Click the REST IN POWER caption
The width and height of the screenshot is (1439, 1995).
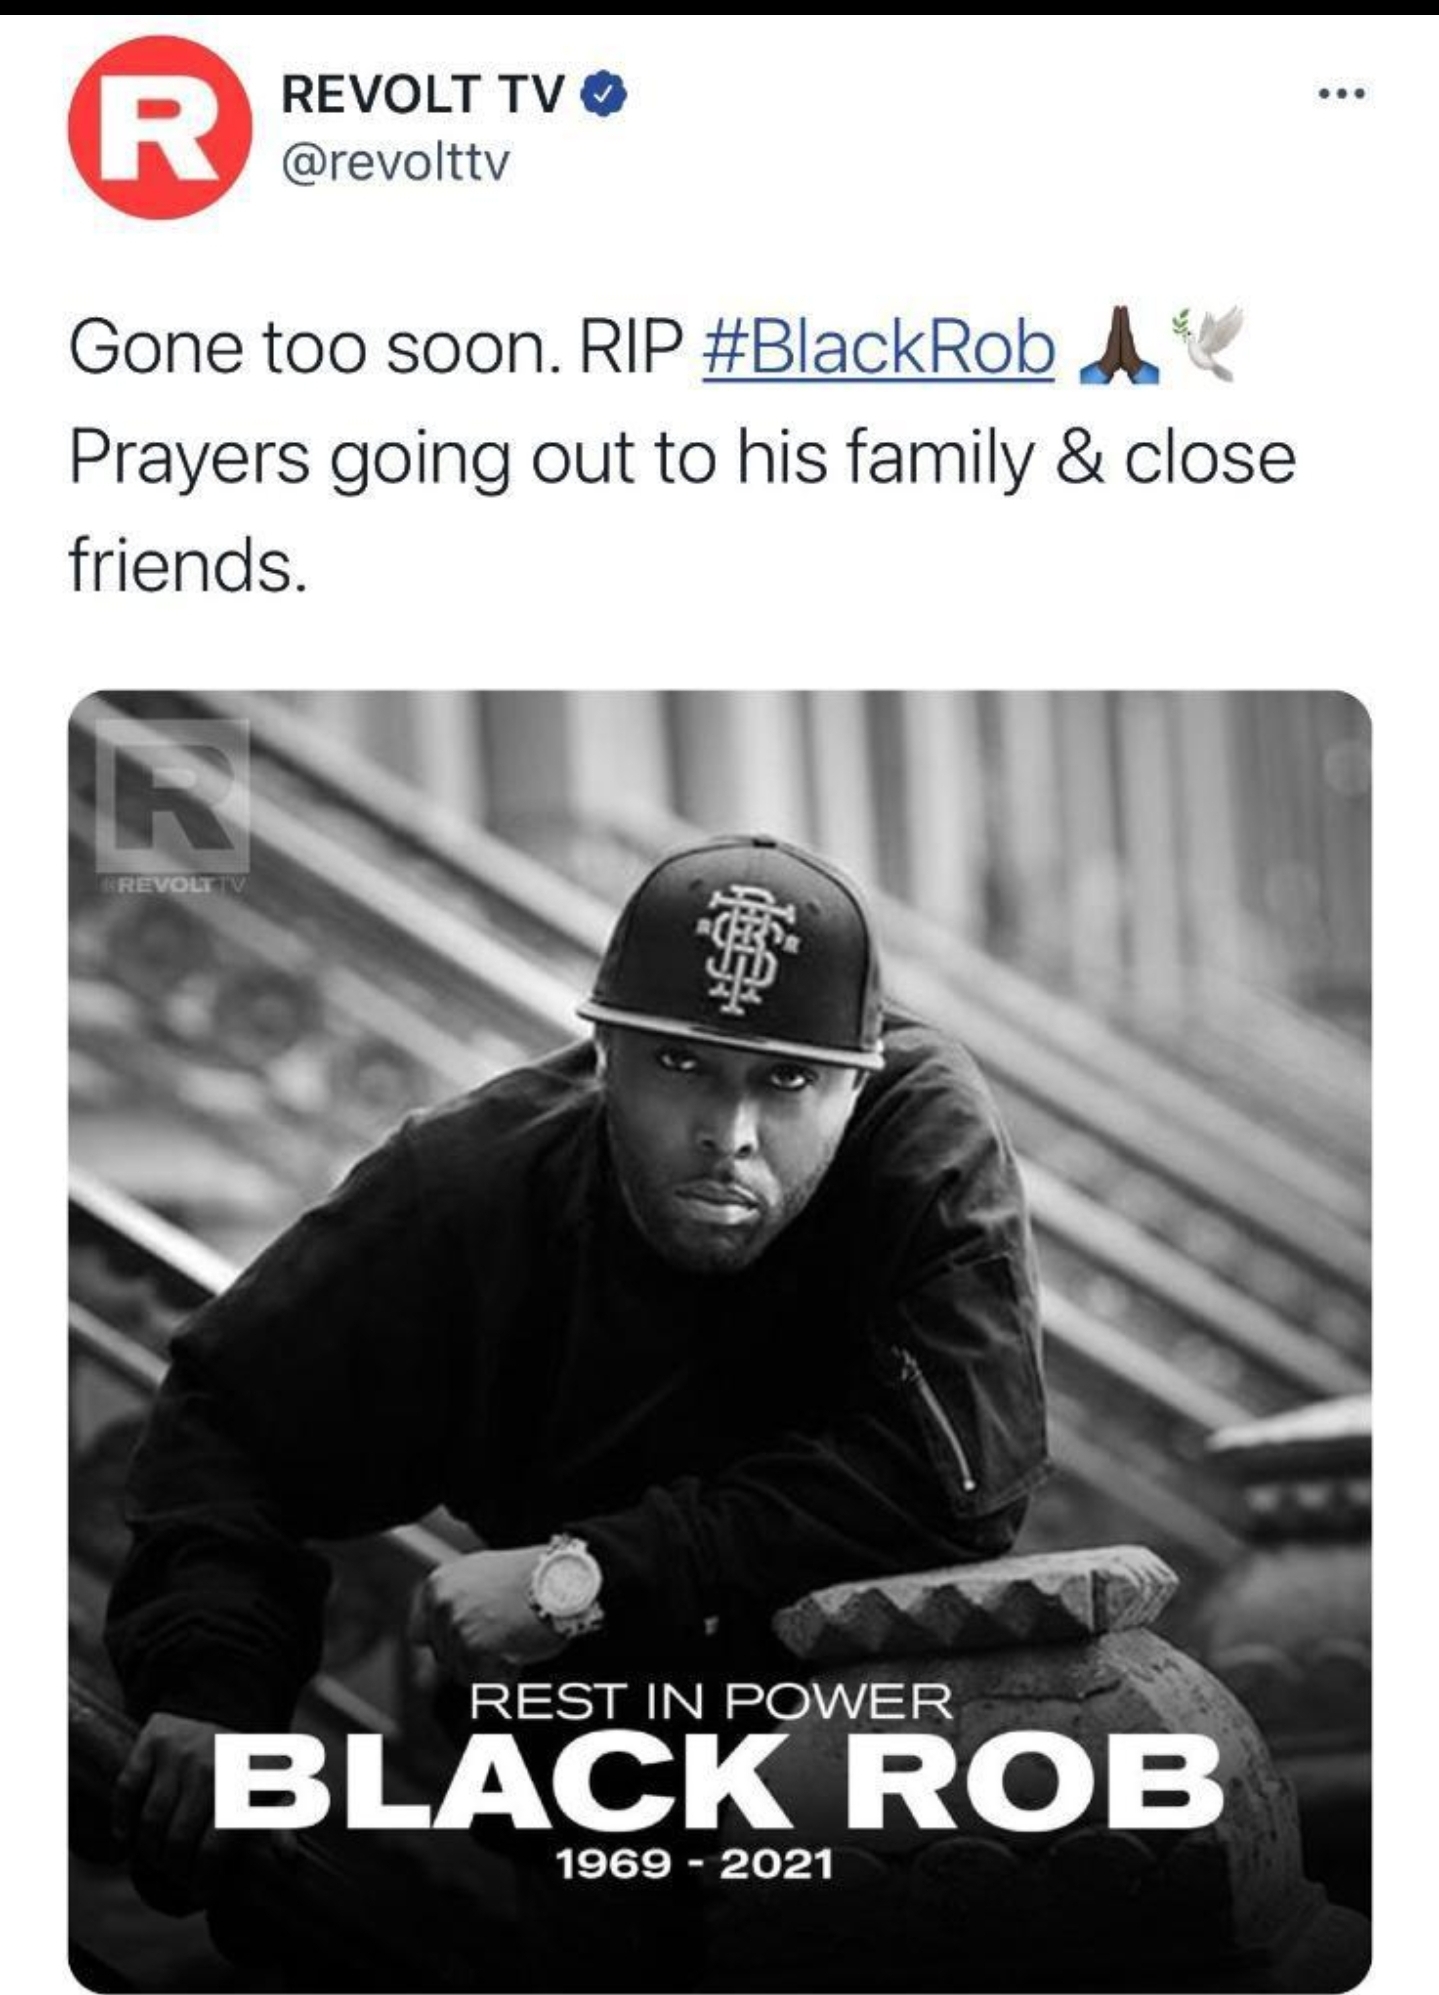[711, 1702]
